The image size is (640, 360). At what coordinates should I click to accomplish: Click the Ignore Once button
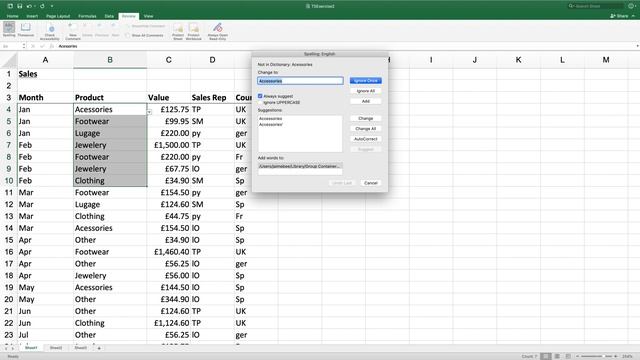pos(366,80)
